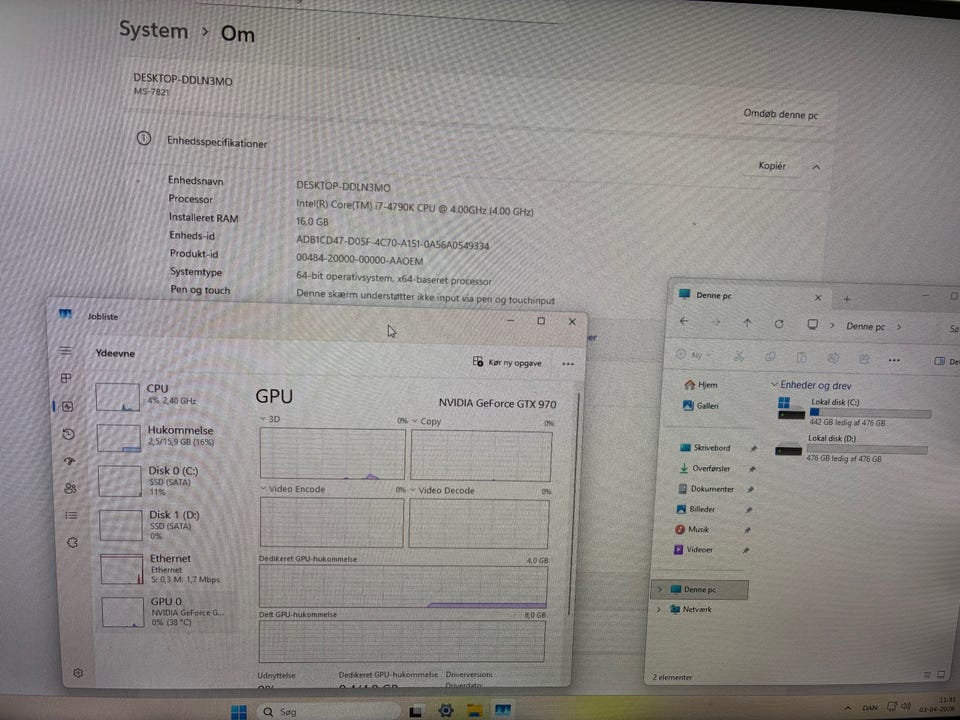Click the Copy icon in Explorer toolbar
Image resolution: width=960 pixels, height=720 pixels.
770,356
